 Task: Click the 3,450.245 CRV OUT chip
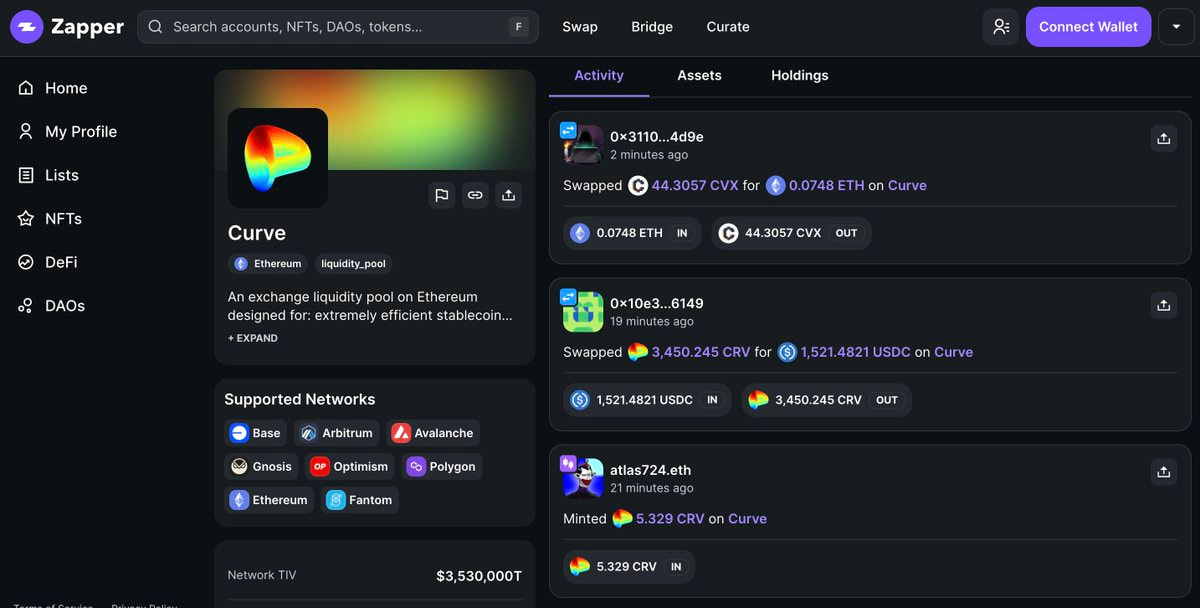(x=826, y=400)
